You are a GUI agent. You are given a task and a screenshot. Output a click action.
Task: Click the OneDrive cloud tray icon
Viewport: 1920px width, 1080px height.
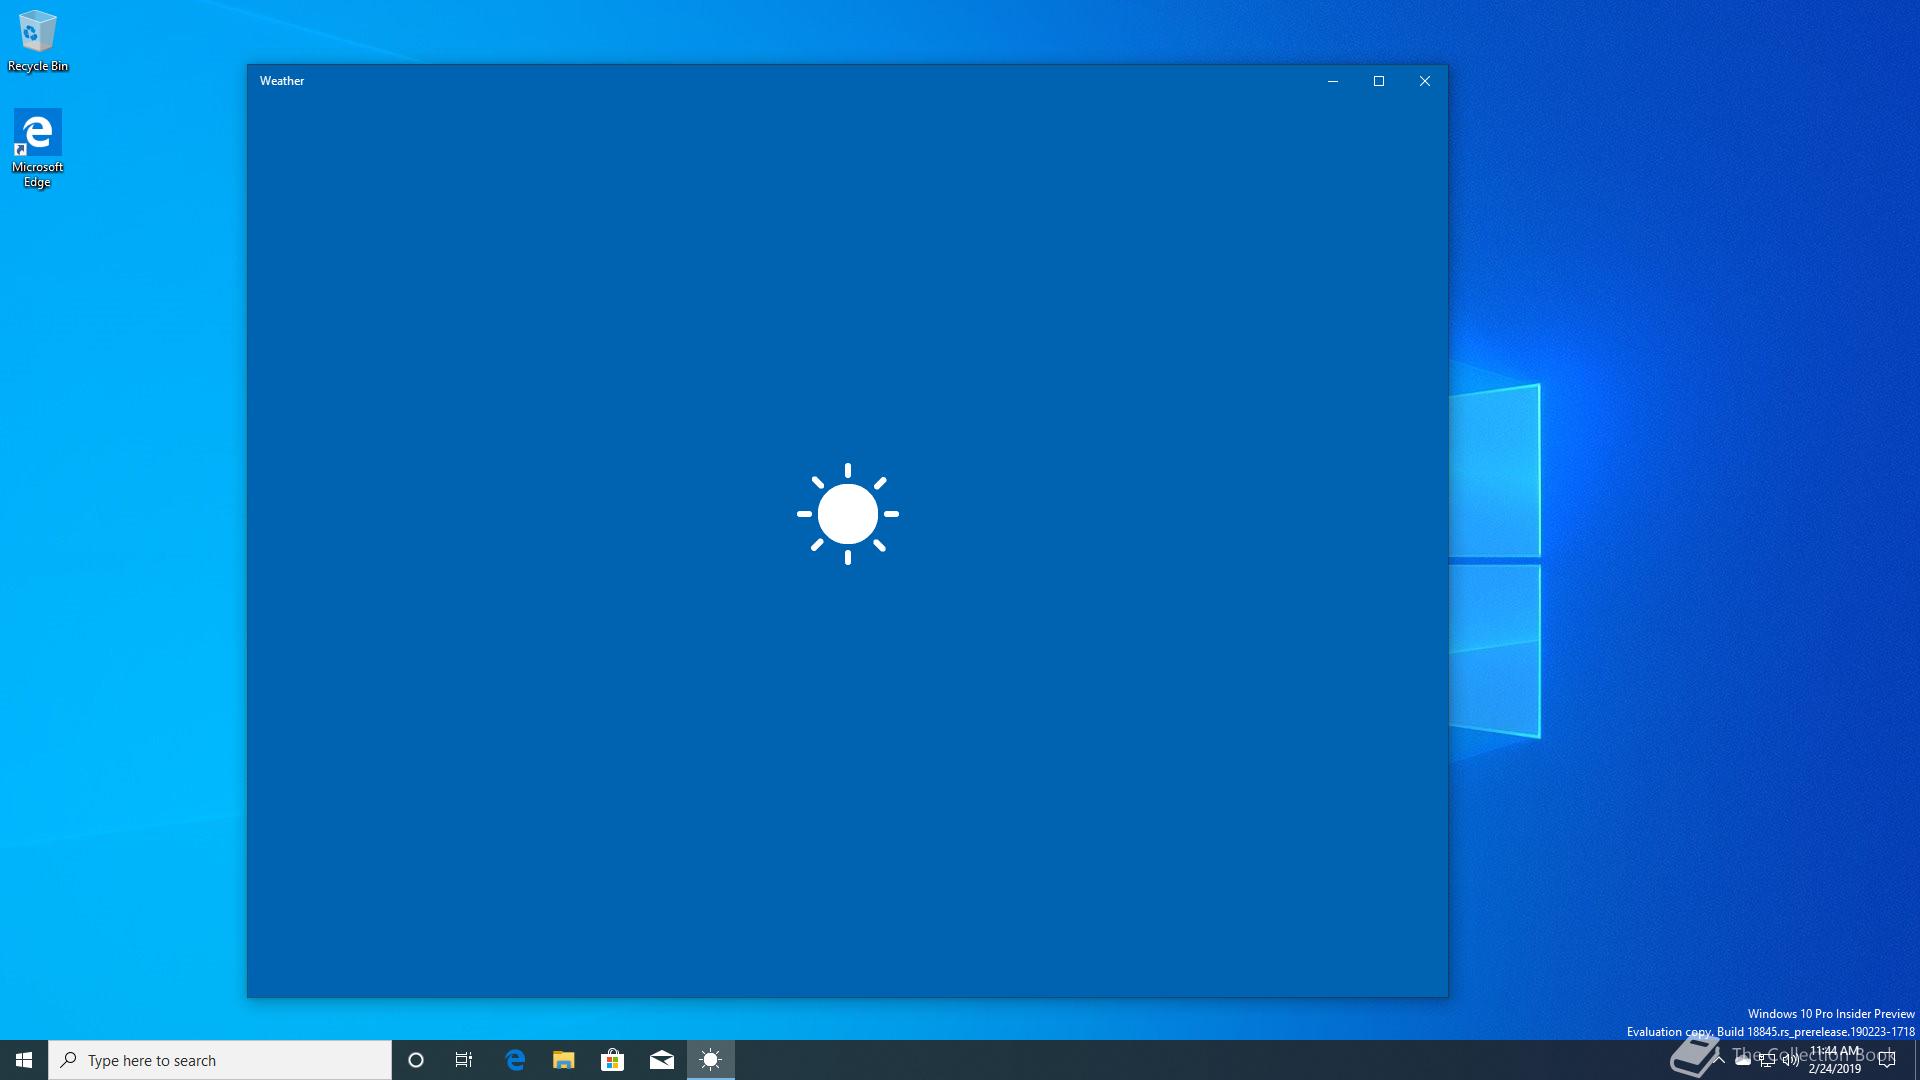click(x=1743, y=1060)
